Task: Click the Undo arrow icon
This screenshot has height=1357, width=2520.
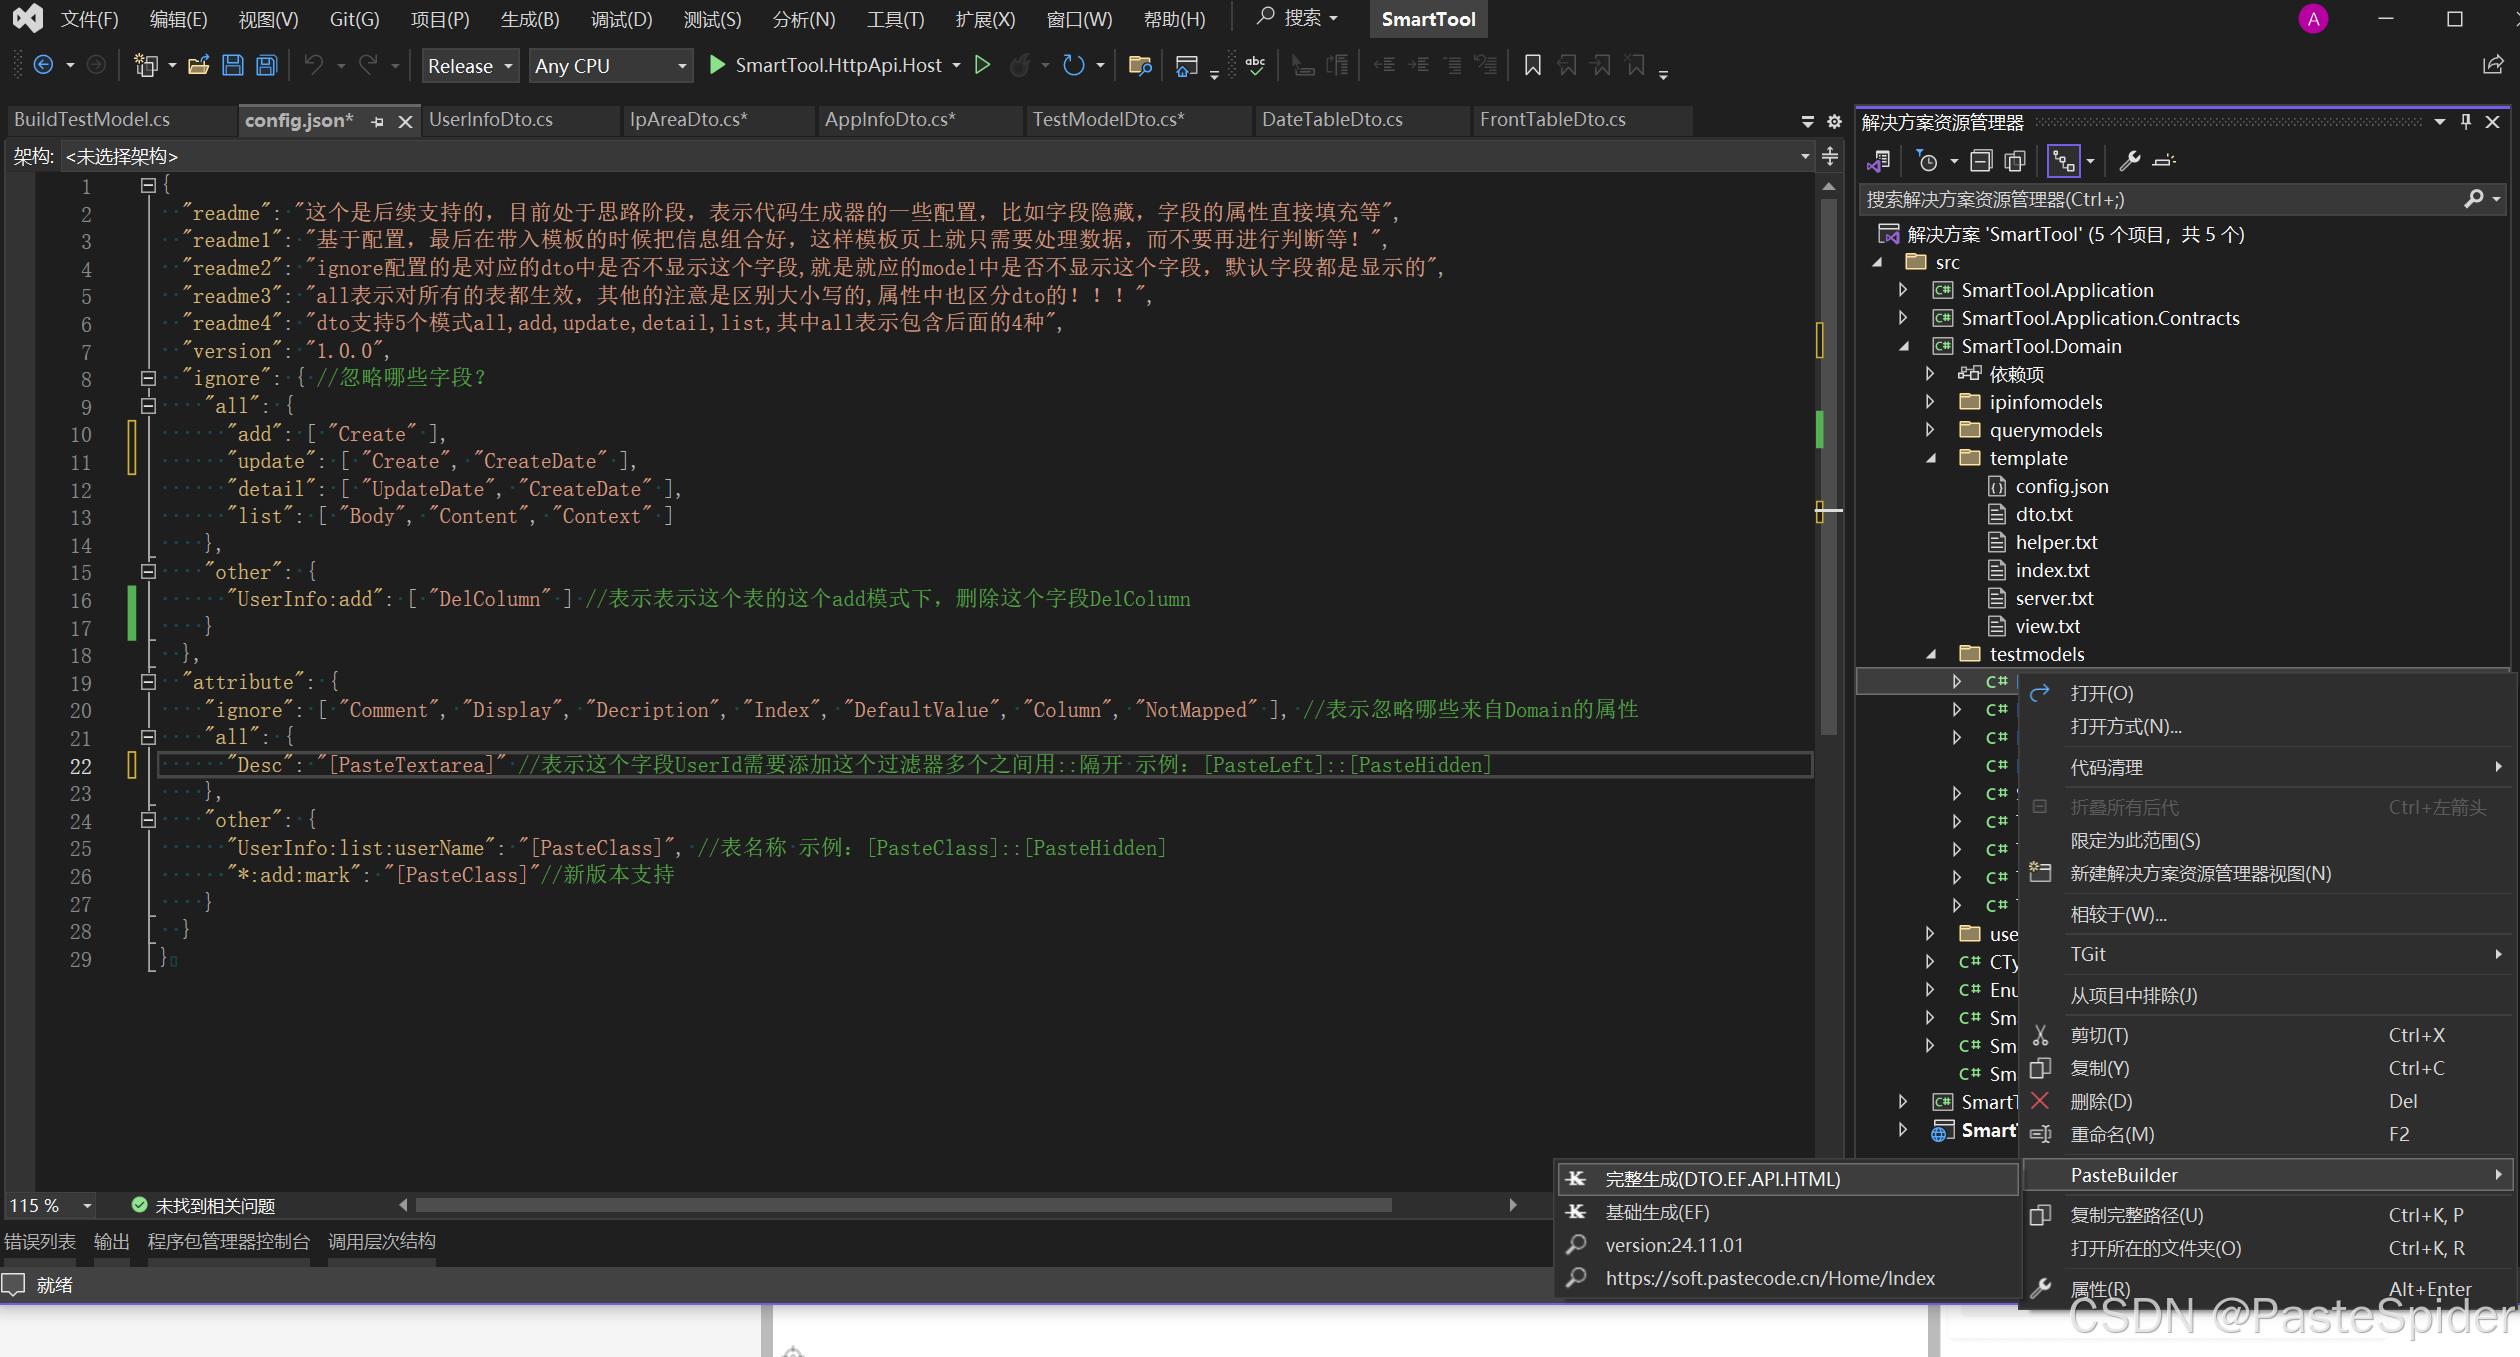Action: [x=314, y=66]
